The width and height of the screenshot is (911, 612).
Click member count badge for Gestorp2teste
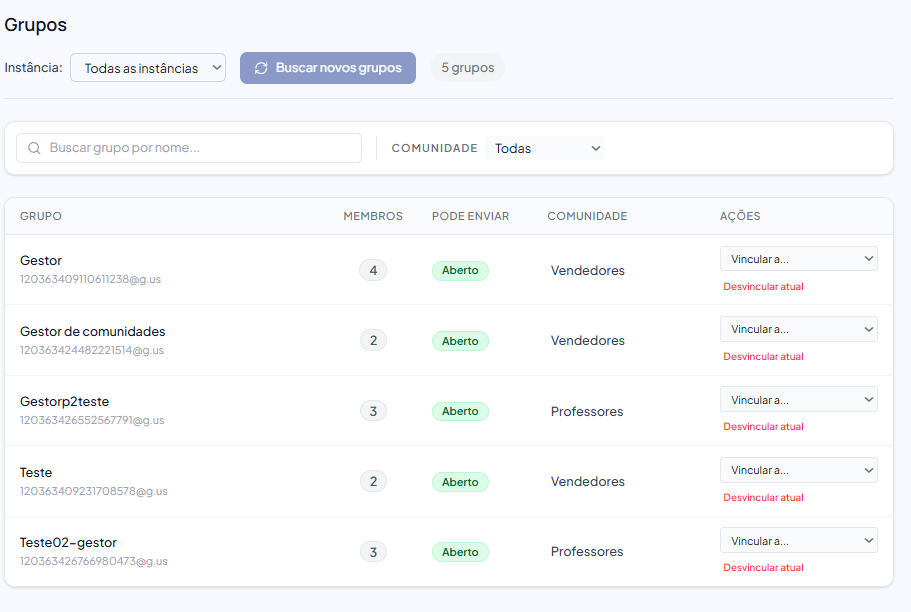[373, 411]
